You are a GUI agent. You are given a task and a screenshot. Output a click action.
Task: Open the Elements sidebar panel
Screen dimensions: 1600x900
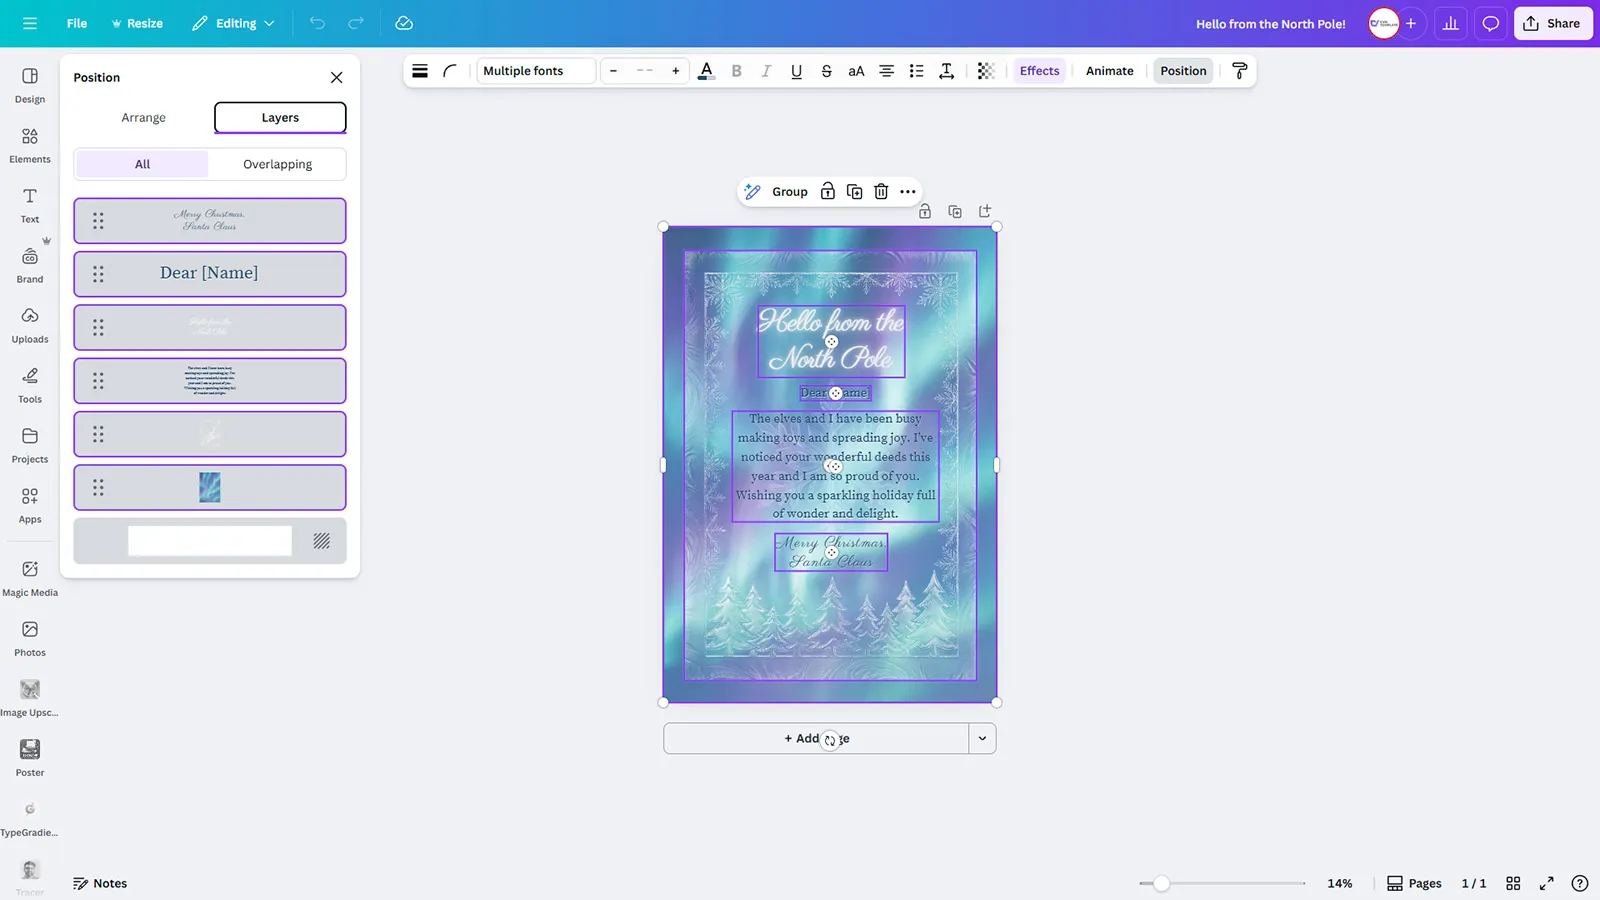(x=30, y=145)
